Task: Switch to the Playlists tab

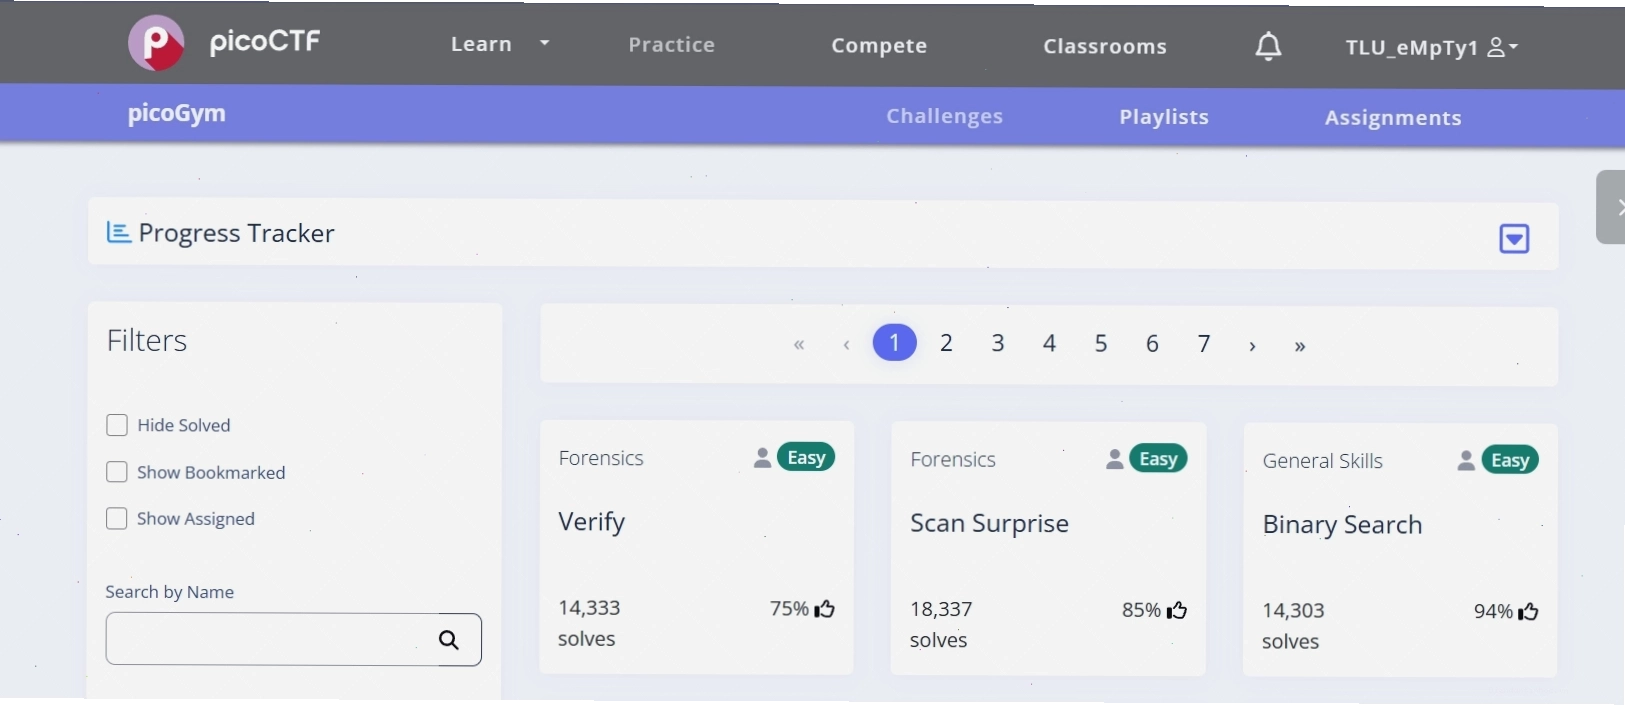Action: (x=1164, y=117)
